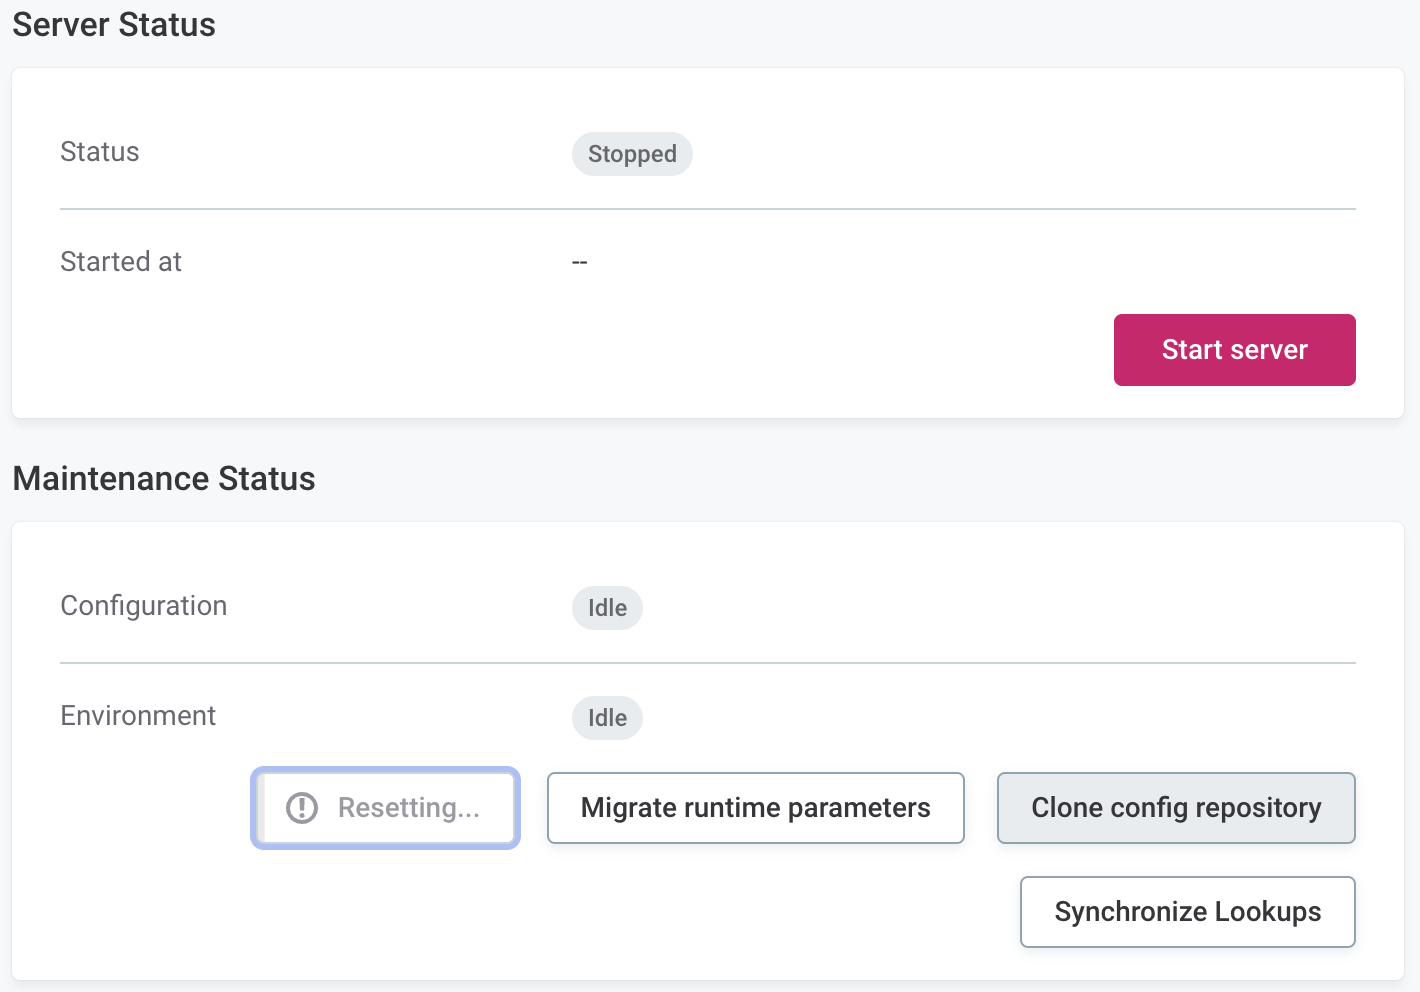Click the Clone config repository button

(x=1176, y=807)
